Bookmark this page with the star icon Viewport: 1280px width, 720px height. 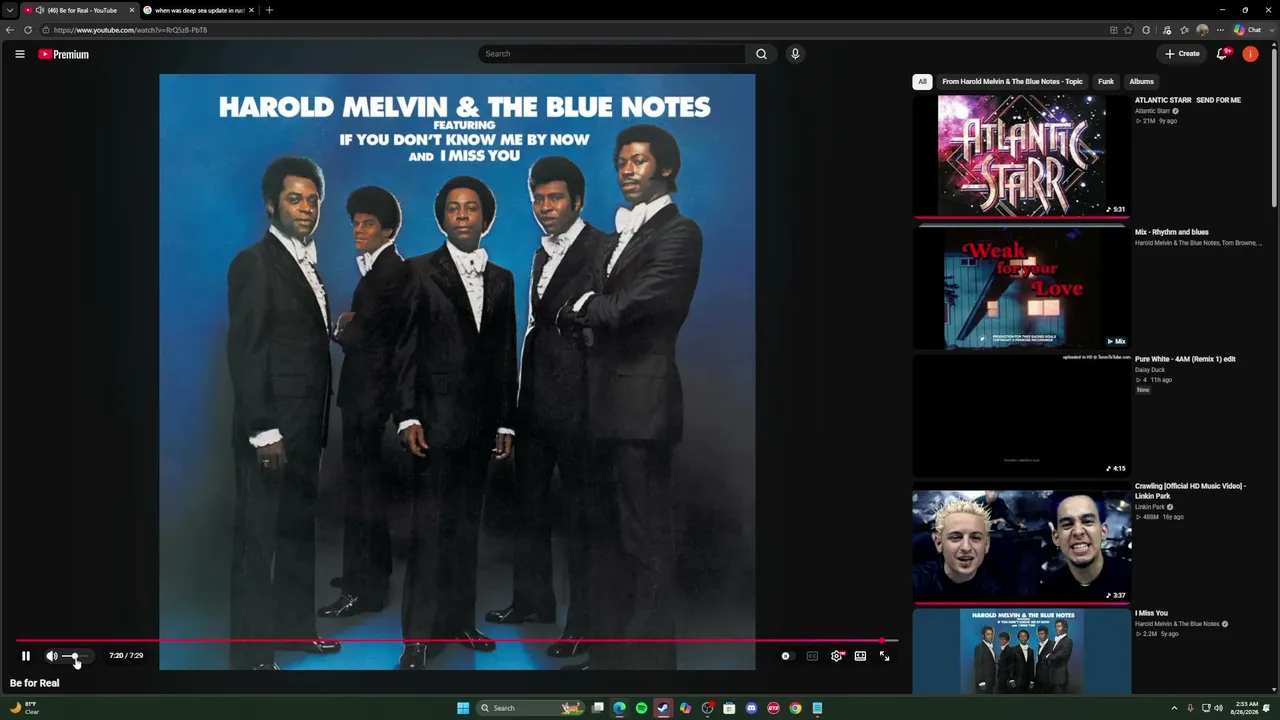point(1128,30)
